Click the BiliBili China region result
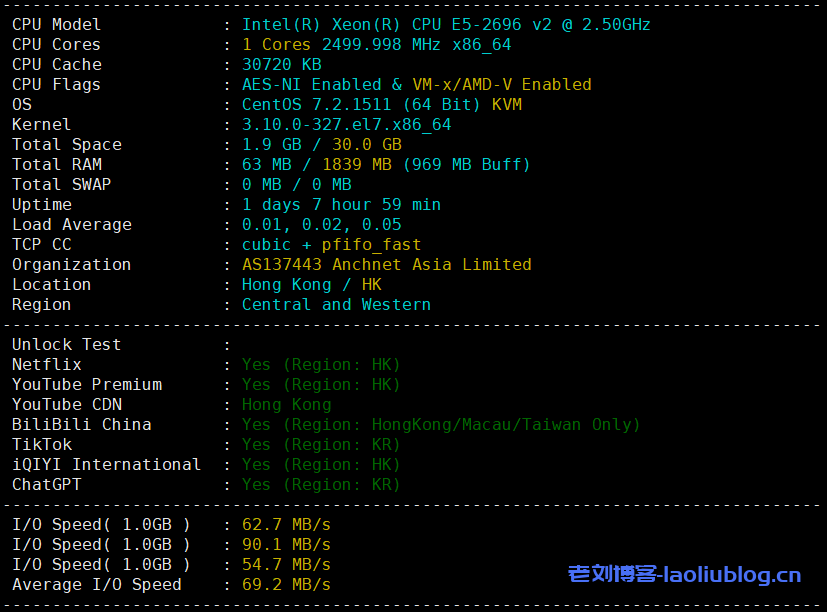827x612 pixels. pyautogui.click(x=440, y=424)
